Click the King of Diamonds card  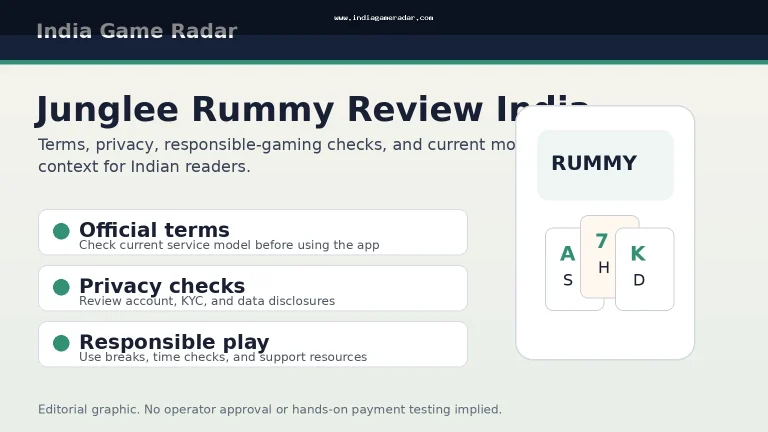645,269
